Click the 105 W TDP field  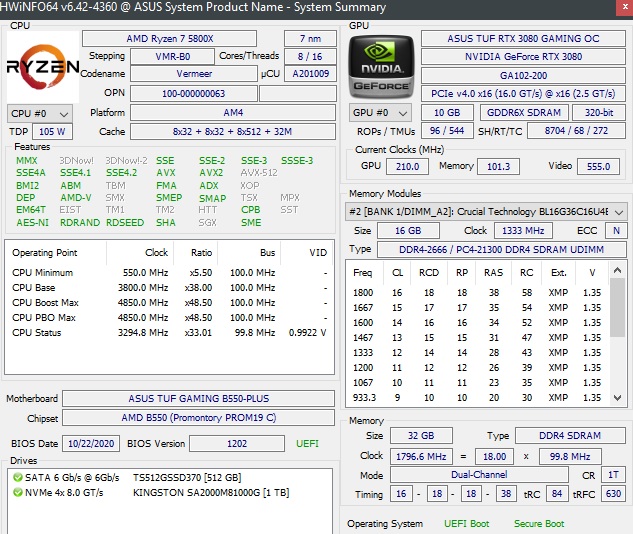click(x=52, y=132)
